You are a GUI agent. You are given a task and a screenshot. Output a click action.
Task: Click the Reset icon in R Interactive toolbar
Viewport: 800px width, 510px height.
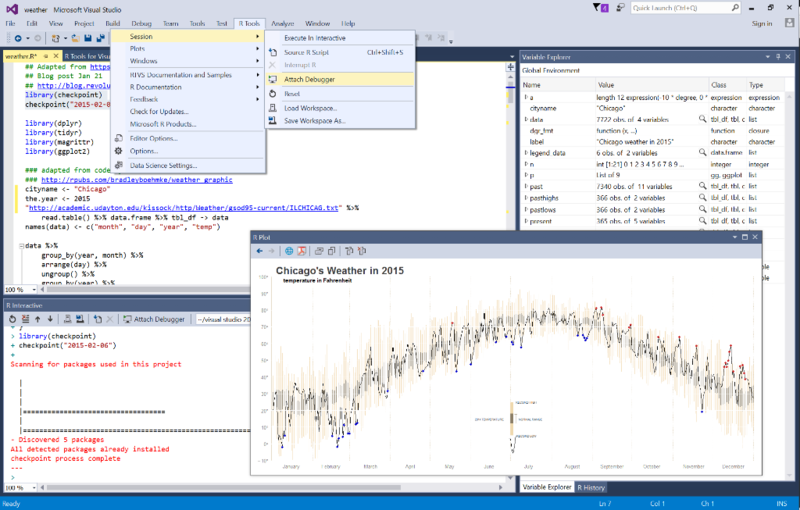(x=12, y=319)
